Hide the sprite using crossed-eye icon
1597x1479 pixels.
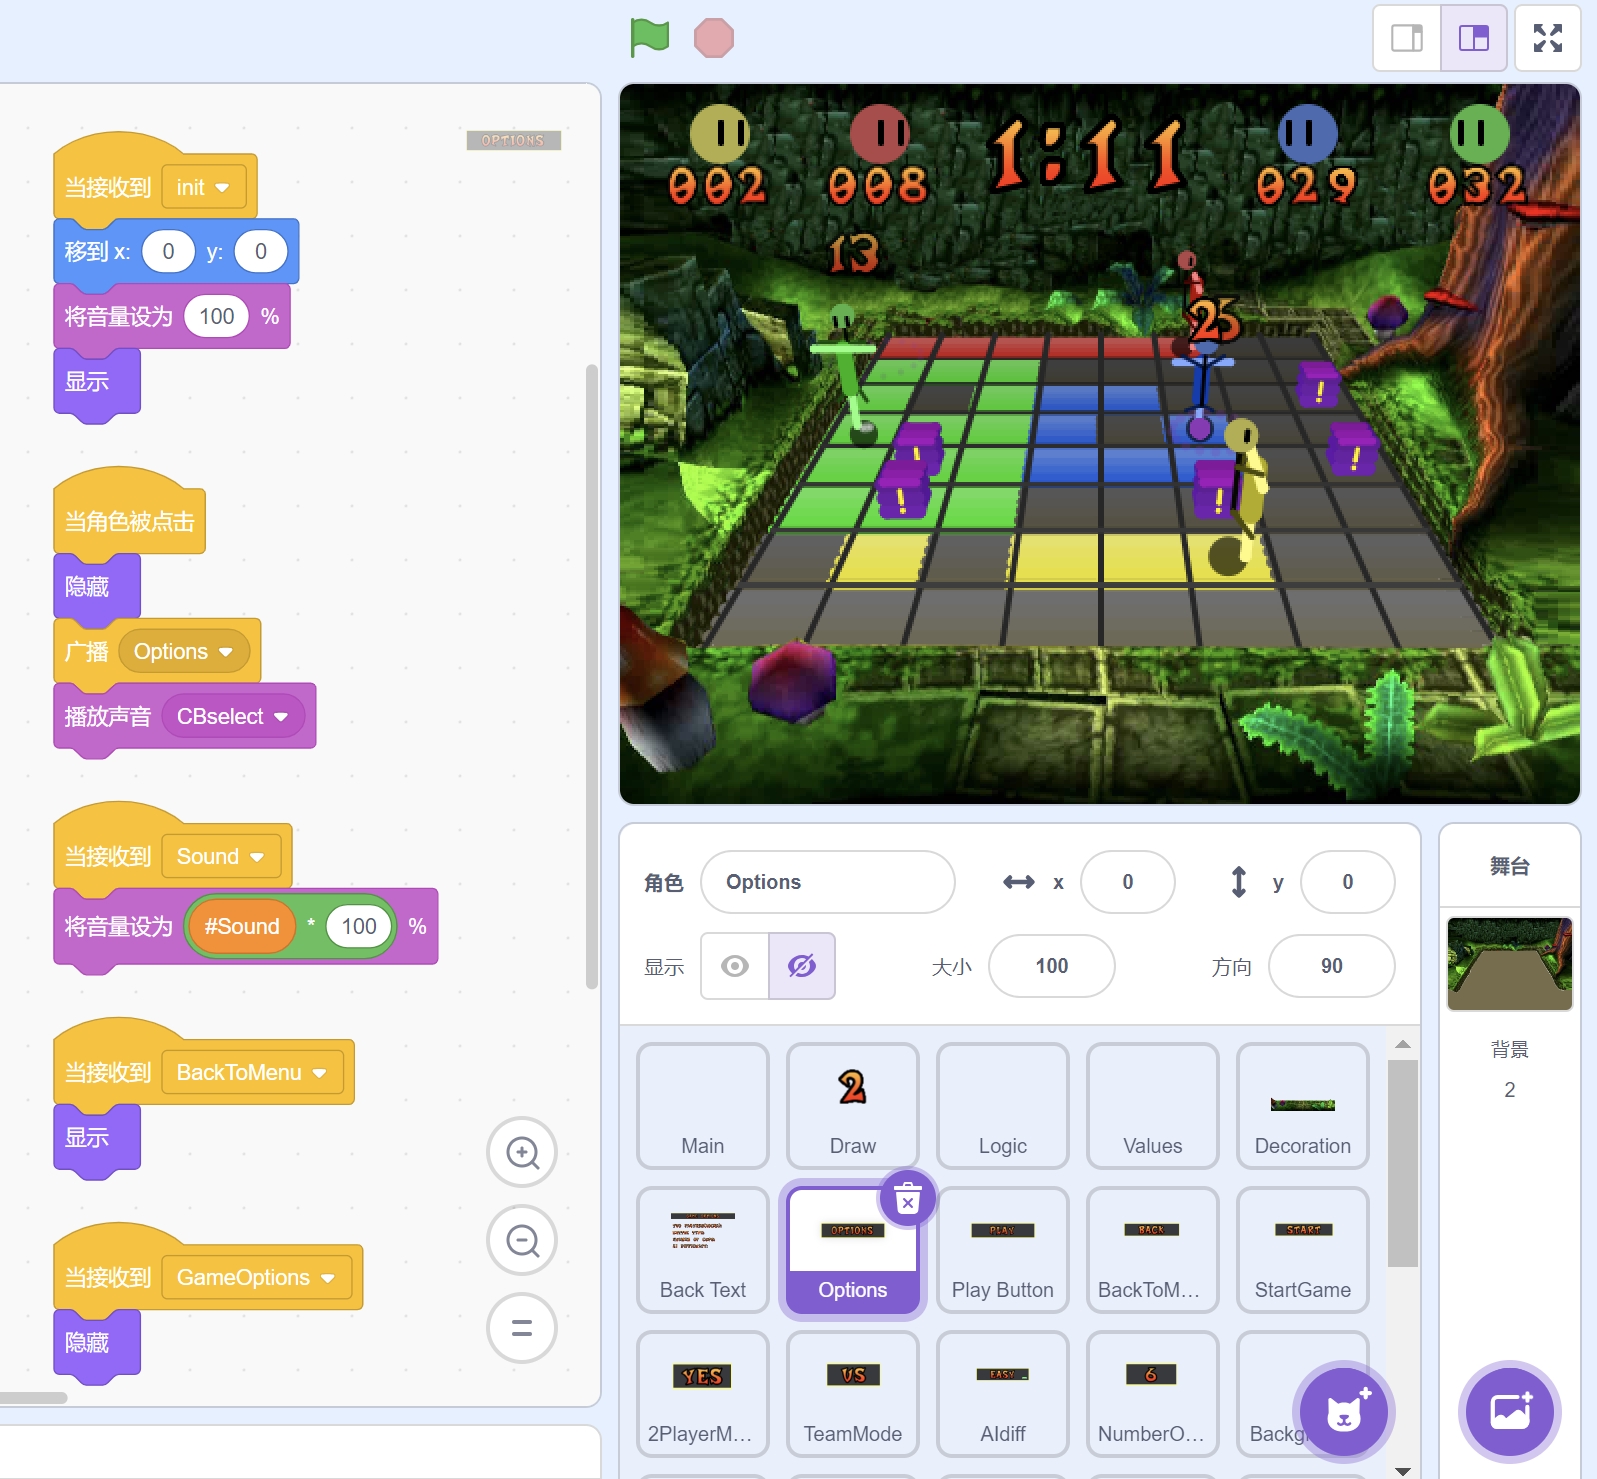[802, 966]
